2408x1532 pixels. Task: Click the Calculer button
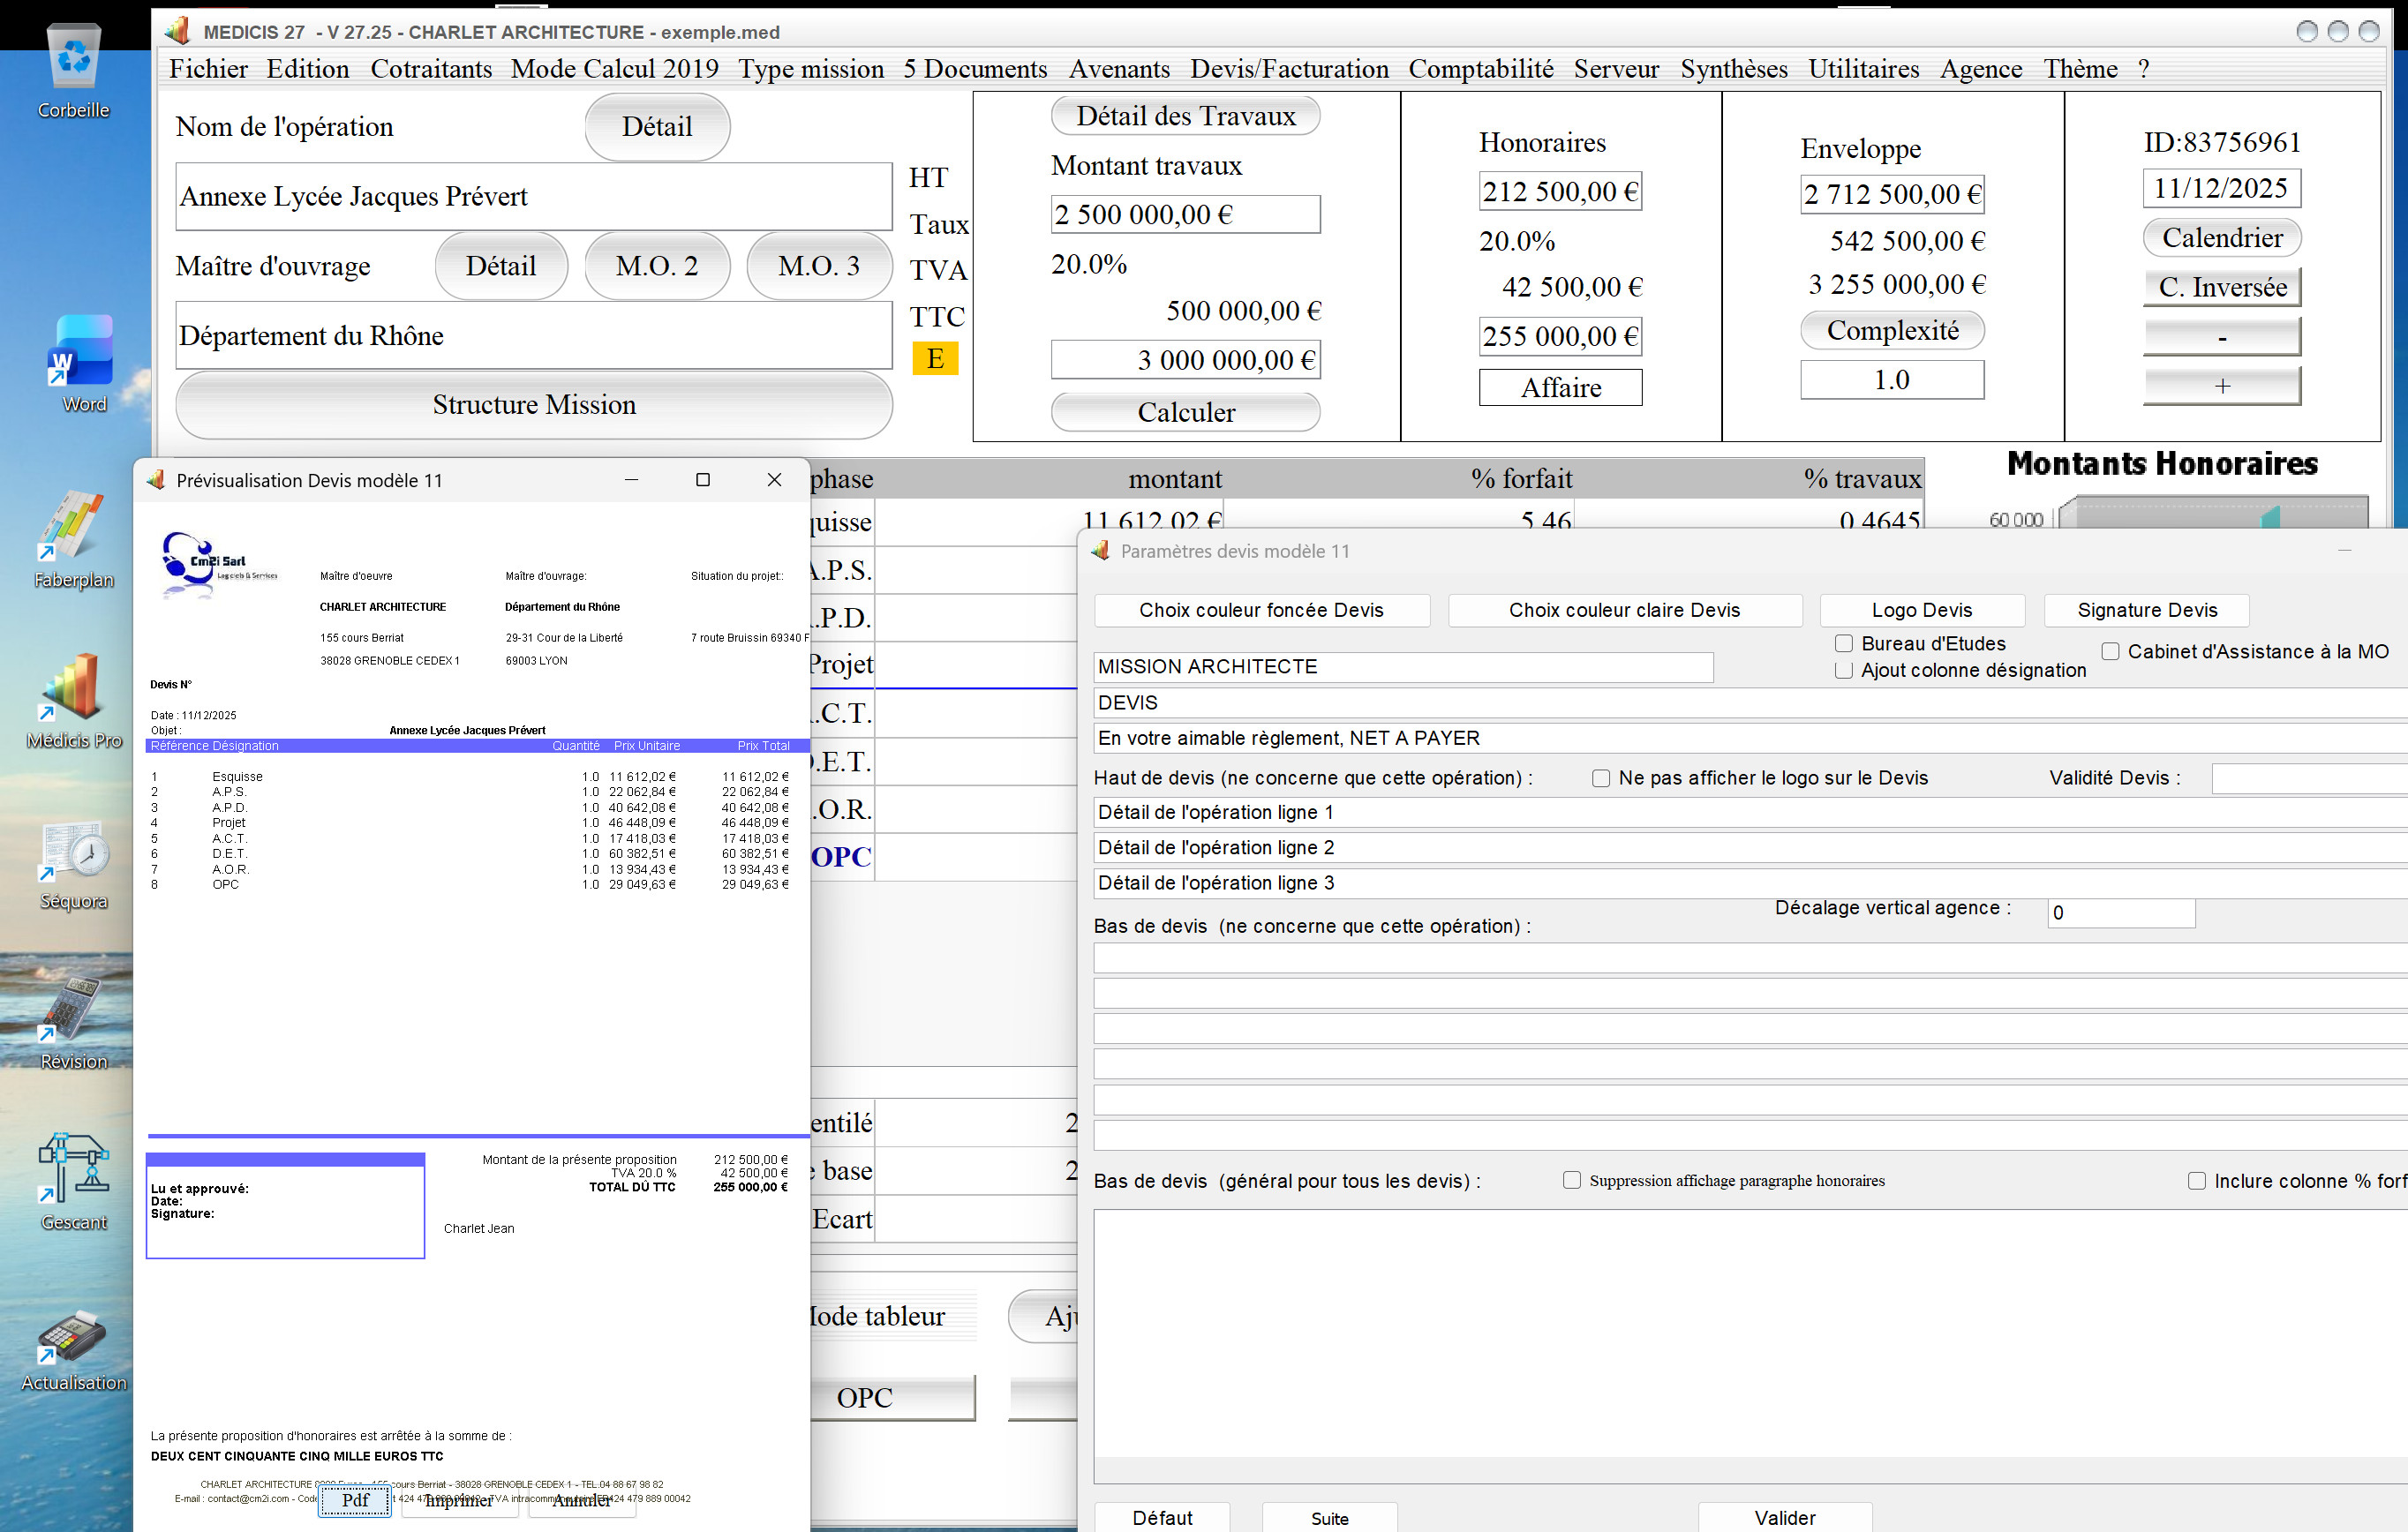click(x=1186, y=412)
